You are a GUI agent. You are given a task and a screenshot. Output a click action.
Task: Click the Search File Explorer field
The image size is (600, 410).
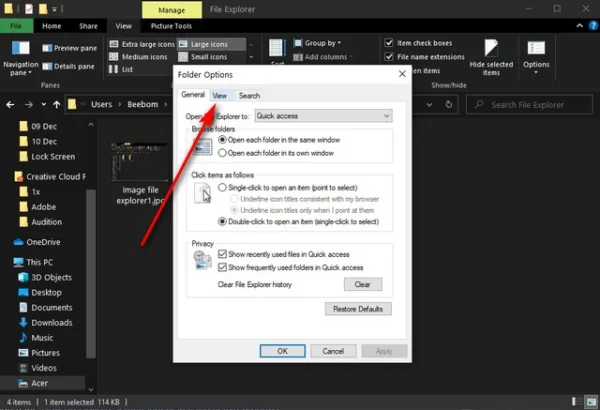point(529,105)
